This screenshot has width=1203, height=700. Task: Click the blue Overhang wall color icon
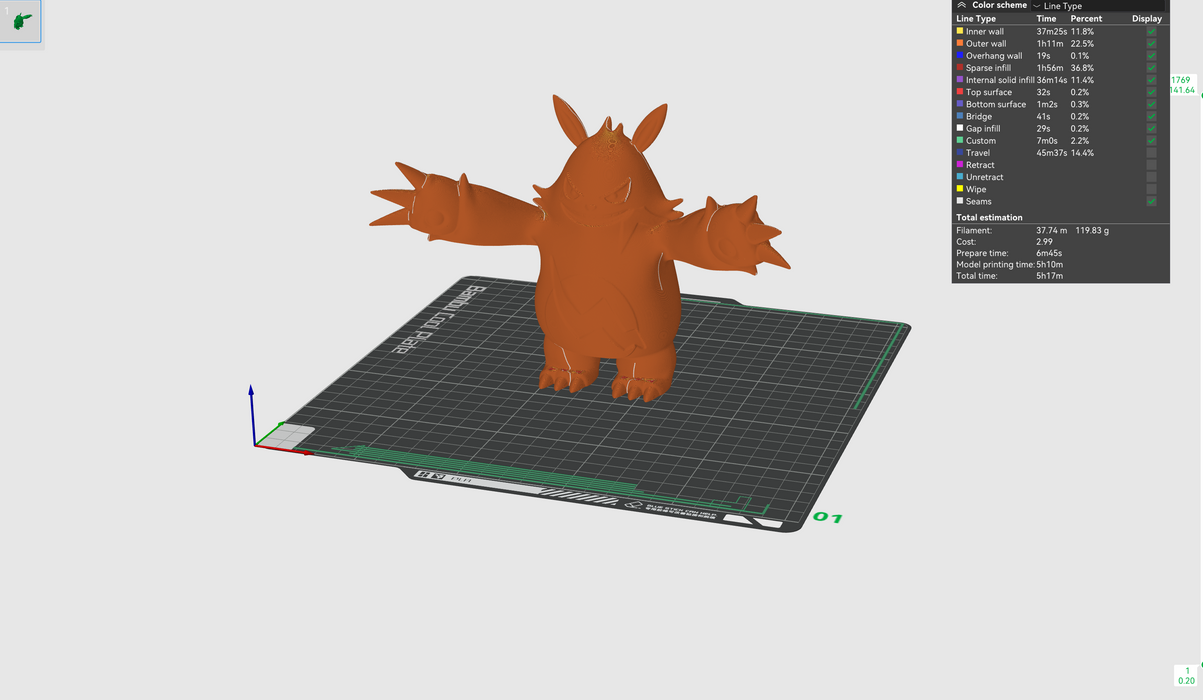click(960, 56)
